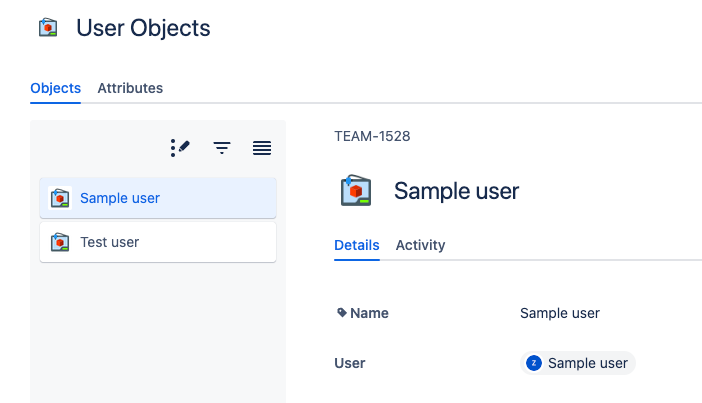Show the Activity tab

click(x=420, y=245)
